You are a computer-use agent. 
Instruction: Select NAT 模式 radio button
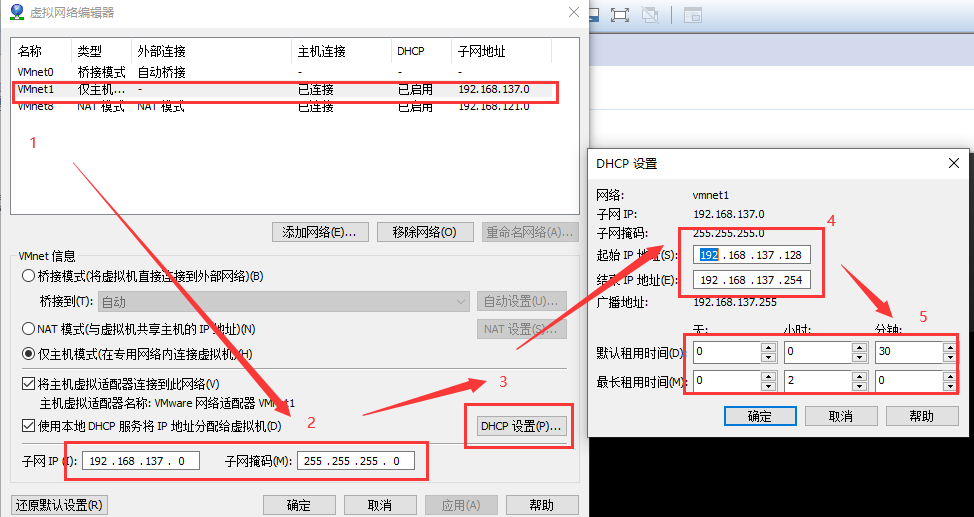point(28,328)
